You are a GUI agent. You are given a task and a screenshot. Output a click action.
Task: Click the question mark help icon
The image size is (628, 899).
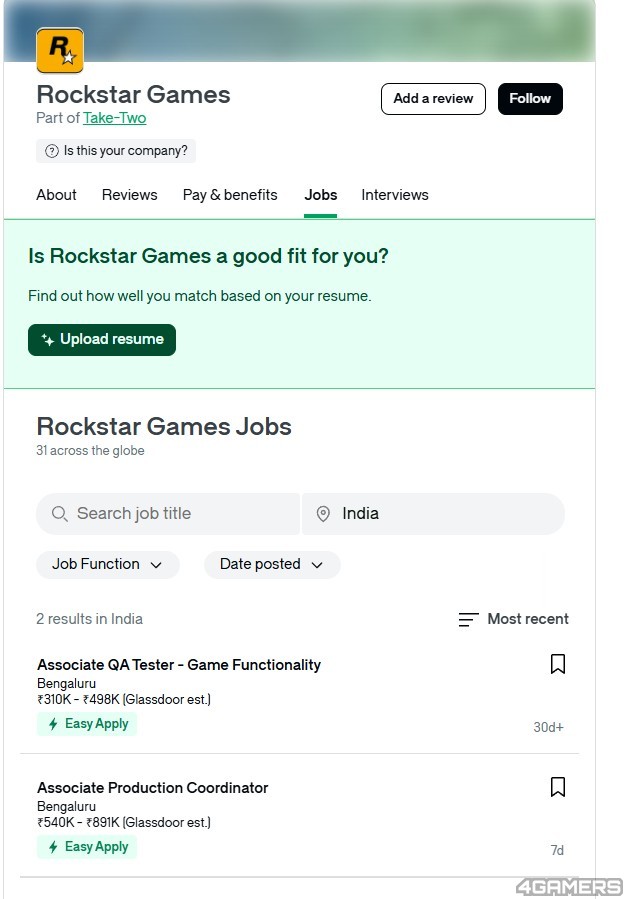pos(52,151)
